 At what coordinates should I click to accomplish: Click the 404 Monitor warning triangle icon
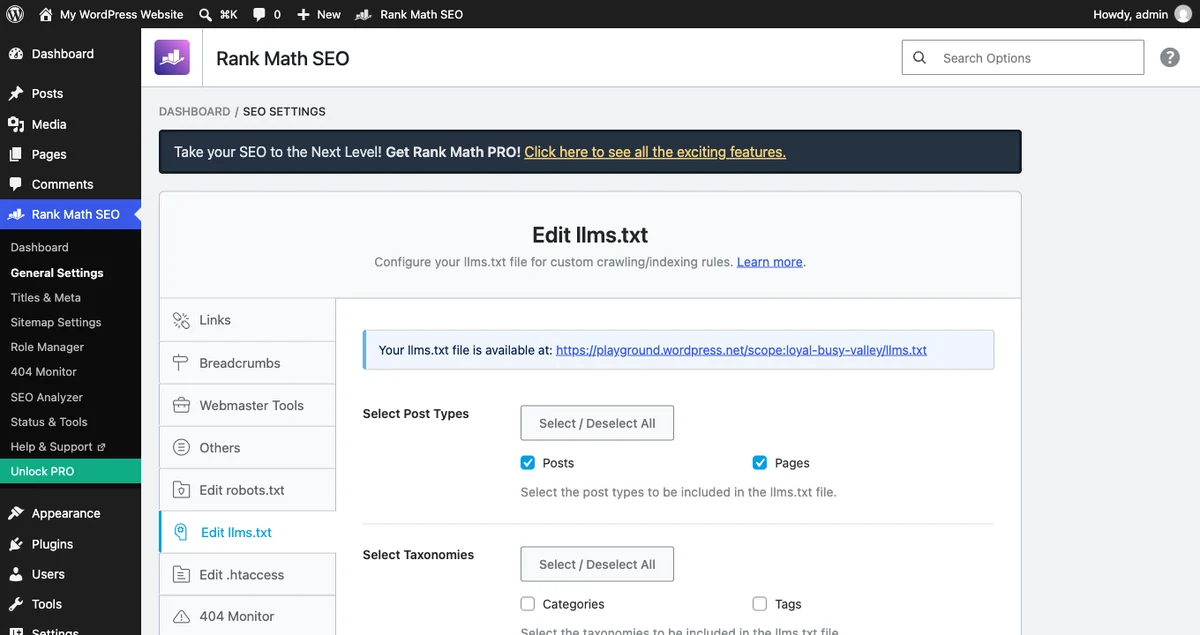point(181,617)
